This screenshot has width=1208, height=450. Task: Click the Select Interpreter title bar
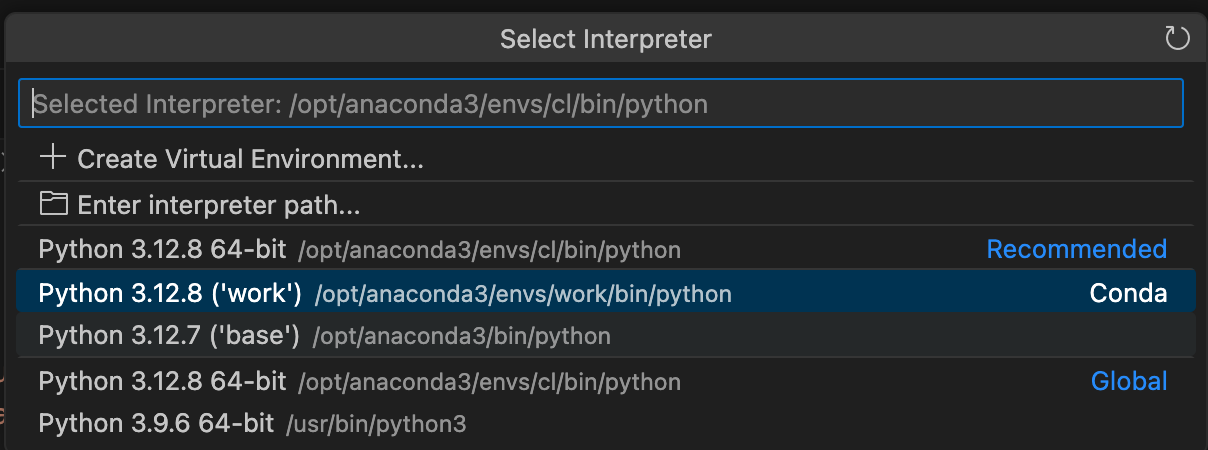(605, 39)
